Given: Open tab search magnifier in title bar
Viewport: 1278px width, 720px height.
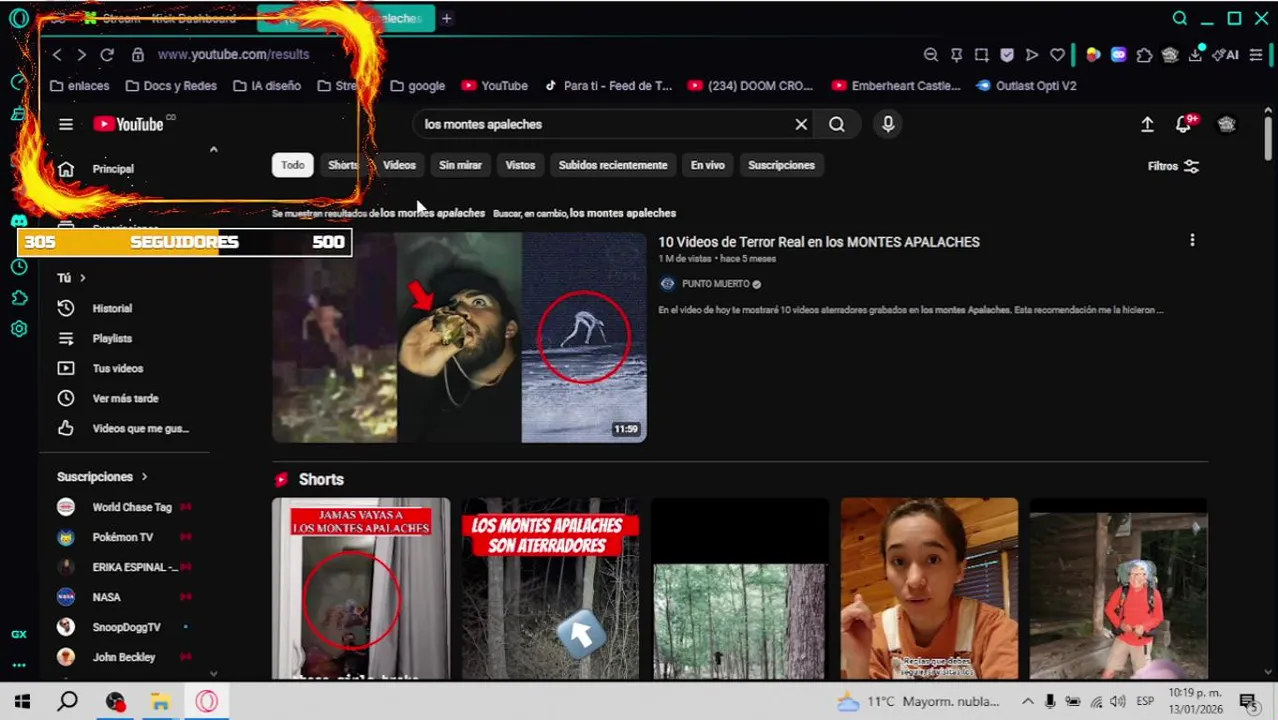Looking at the screenshot, I should [x=1180, y=18].
